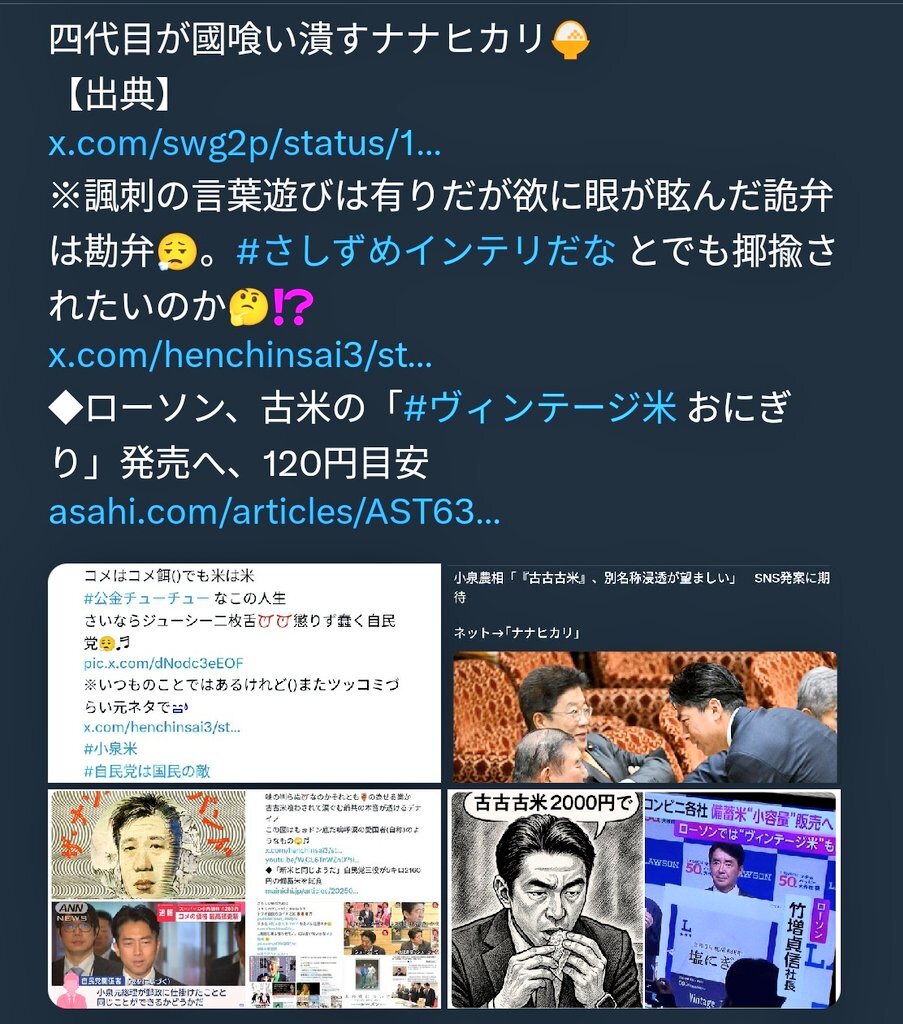Select #自民党は国民の敵 in the attached image
Viewport: 903px width, 1024px height.
click(x=147, y=771)
